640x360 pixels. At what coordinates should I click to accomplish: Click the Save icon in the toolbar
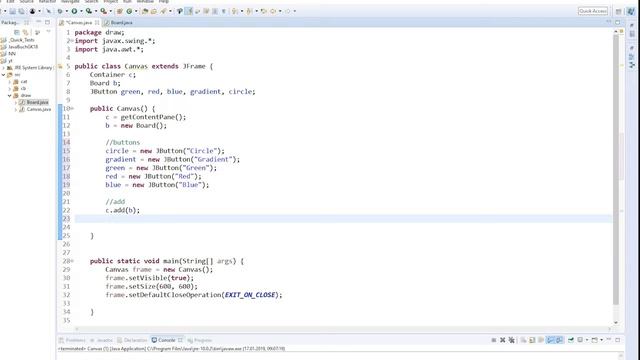click(12, 11)
